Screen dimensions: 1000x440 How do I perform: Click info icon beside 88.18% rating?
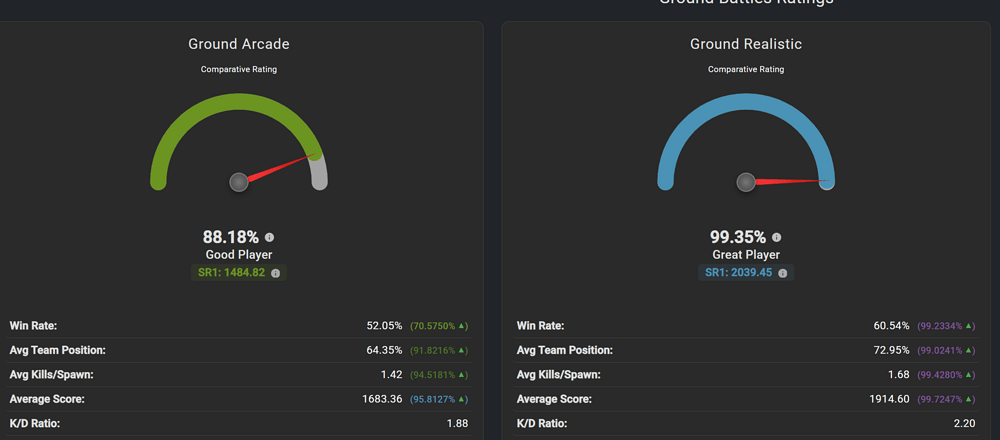[x=269, y=238]
